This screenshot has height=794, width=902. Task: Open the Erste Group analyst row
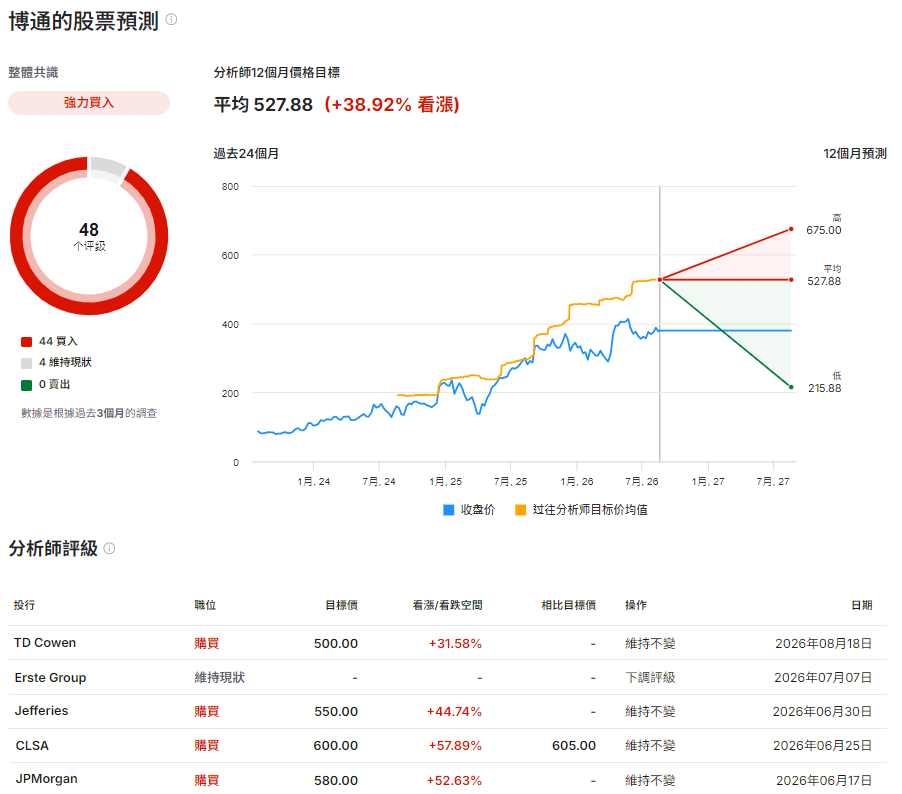point(448,677)
